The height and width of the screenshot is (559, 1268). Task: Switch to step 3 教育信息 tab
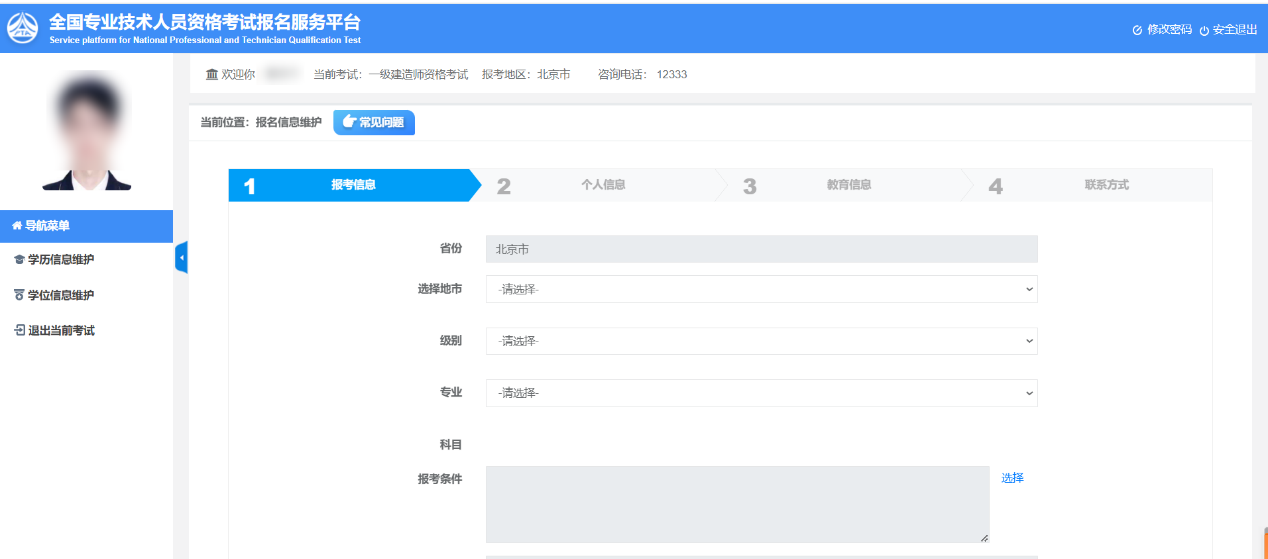(847, 185)
